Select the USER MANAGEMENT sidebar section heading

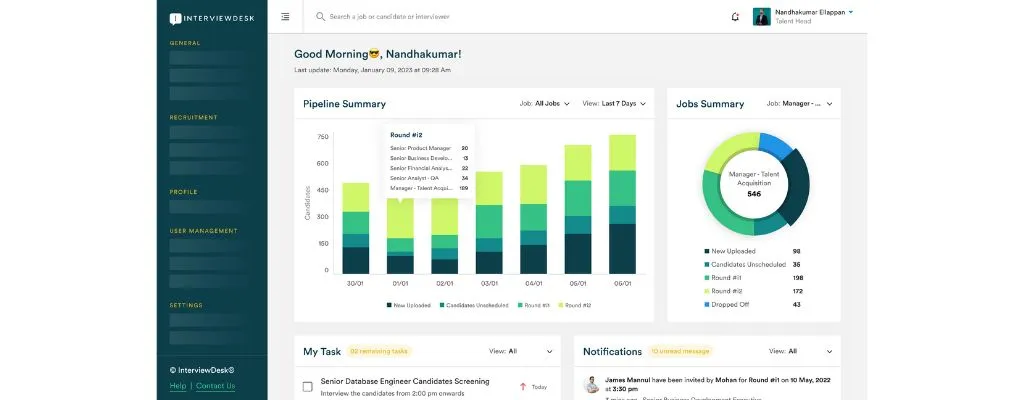pos(203,231)
